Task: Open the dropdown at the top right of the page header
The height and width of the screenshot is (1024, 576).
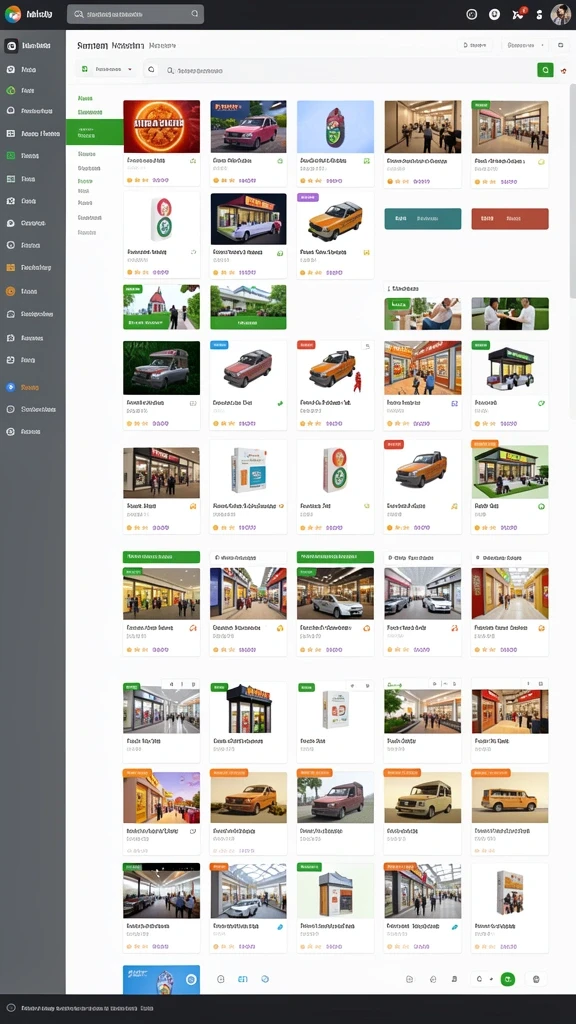Action: coord(526,46)
